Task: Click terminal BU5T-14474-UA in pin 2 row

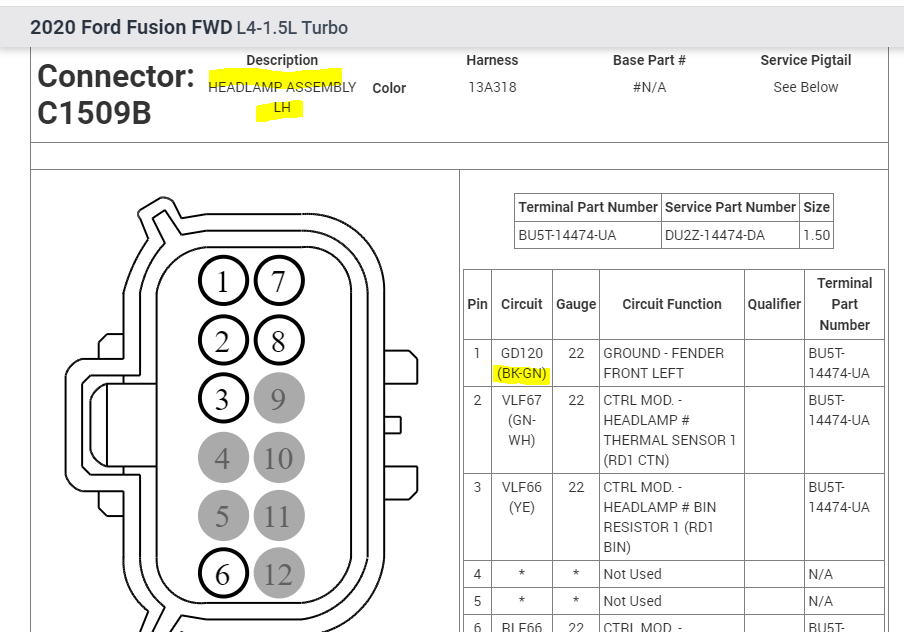Action: 839,410
